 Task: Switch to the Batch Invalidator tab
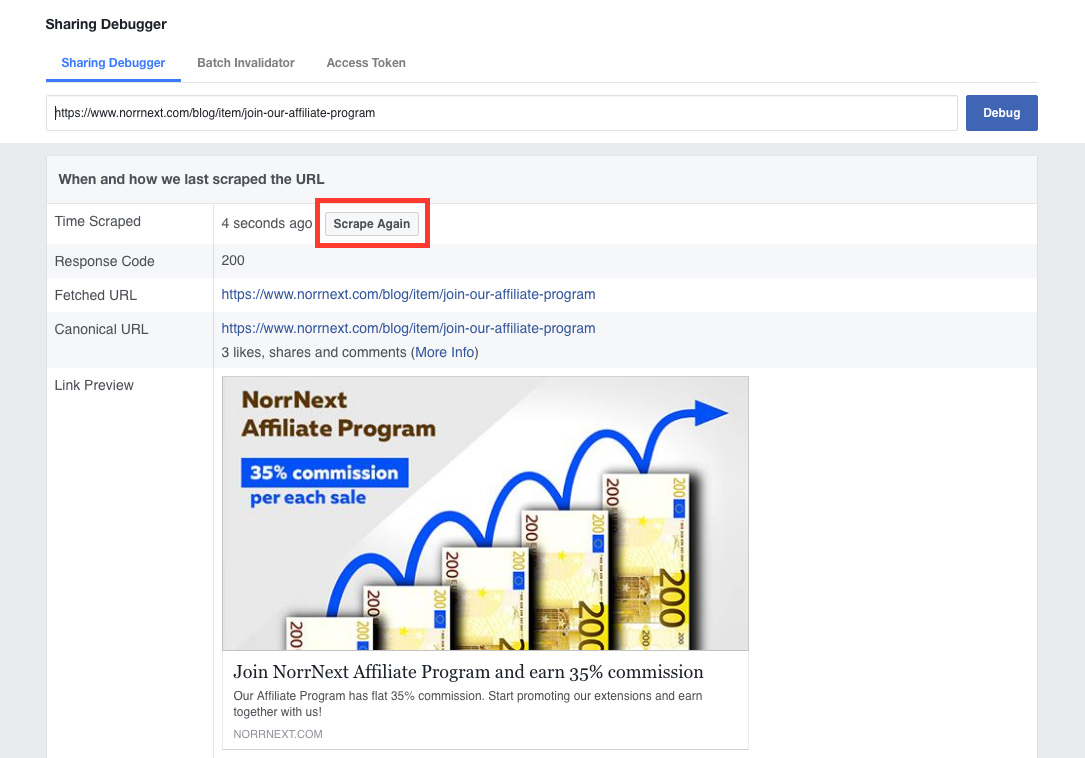[x=245, y=62]
